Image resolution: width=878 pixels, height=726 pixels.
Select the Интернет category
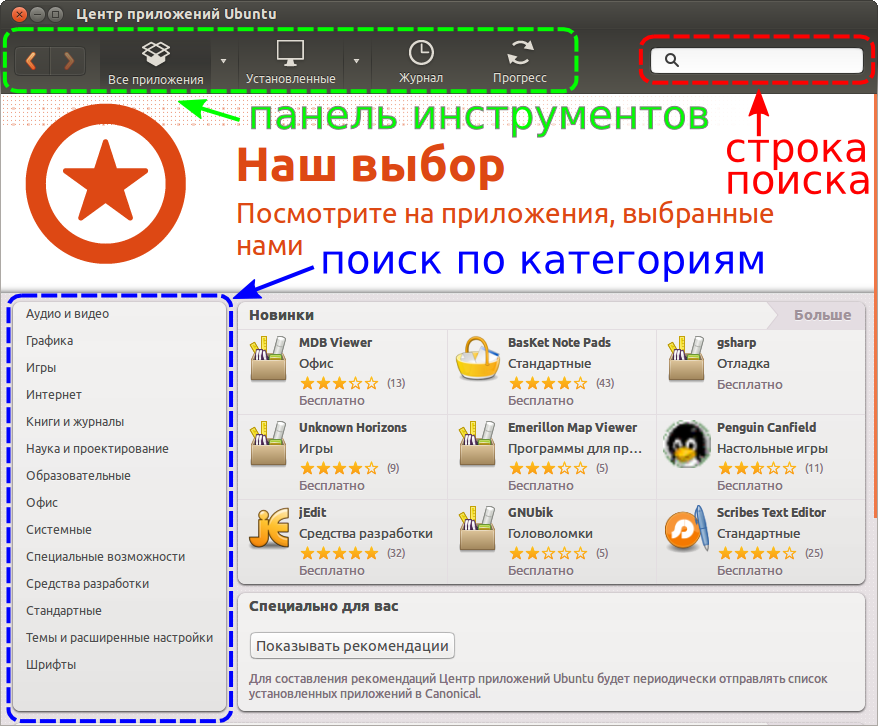pos(54,395)
